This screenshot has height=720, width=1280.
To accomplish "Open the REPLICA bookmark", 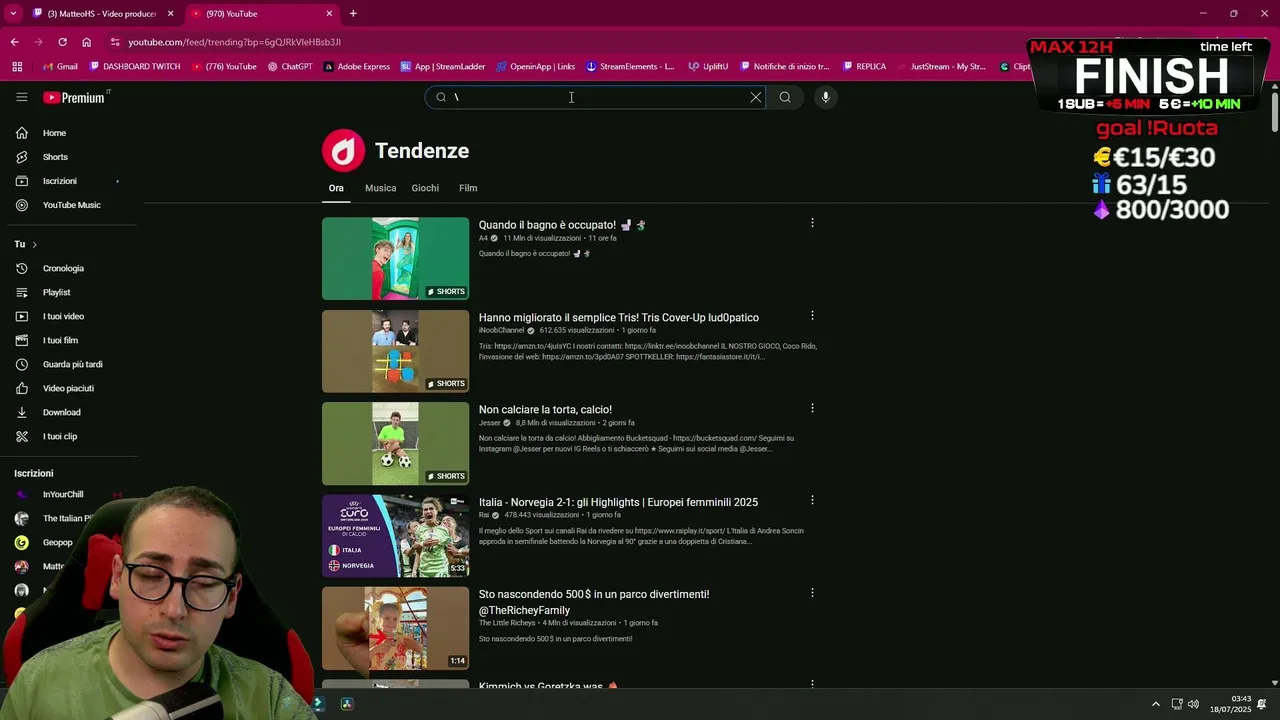I will click(x=864, y=67).
